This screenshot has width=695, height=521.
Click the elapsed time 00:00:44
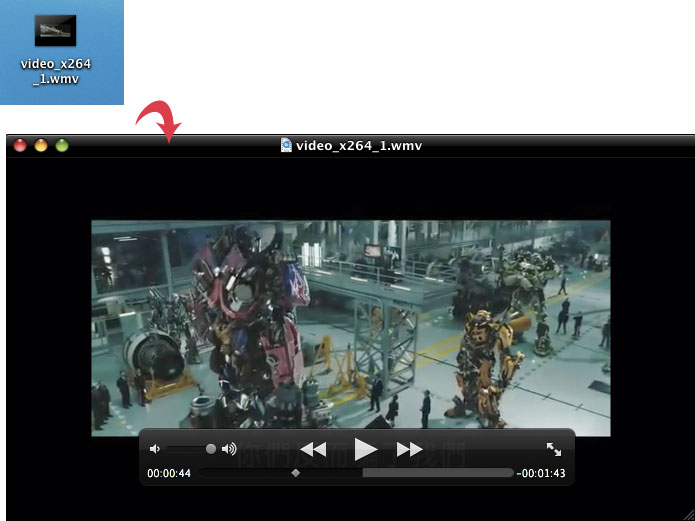point(169,473)
